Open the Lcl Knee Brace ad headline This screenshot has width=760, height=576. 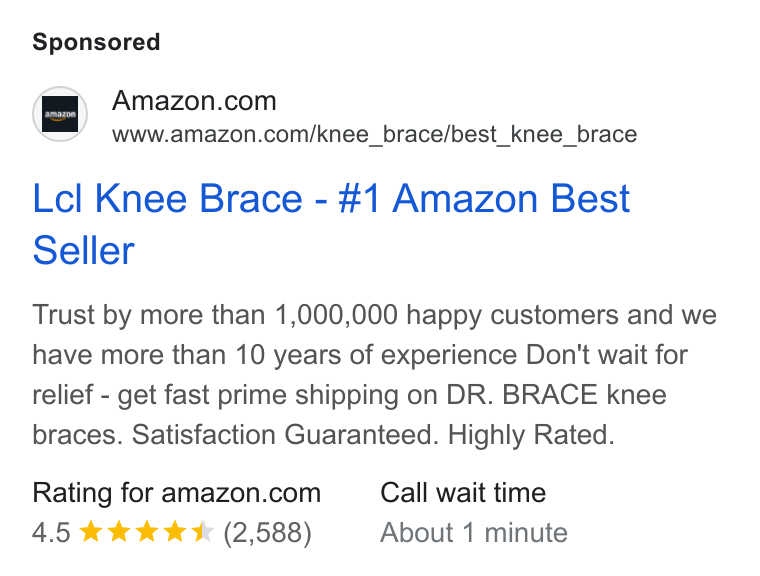331,224
